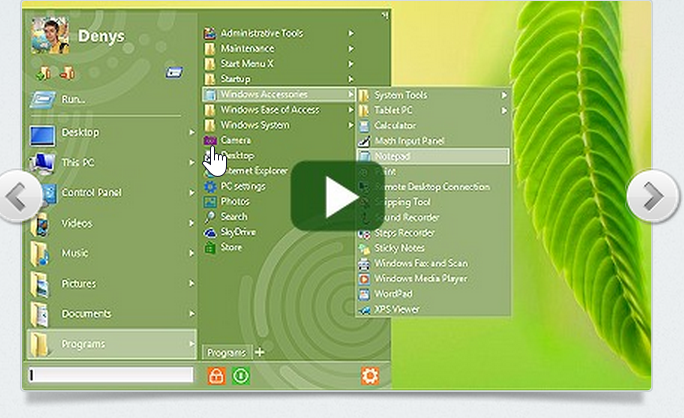Image resolution: width=684 pixels, height=418 pixels.
Task: Click the Steps Recorder icon
Action: [364, 233]
